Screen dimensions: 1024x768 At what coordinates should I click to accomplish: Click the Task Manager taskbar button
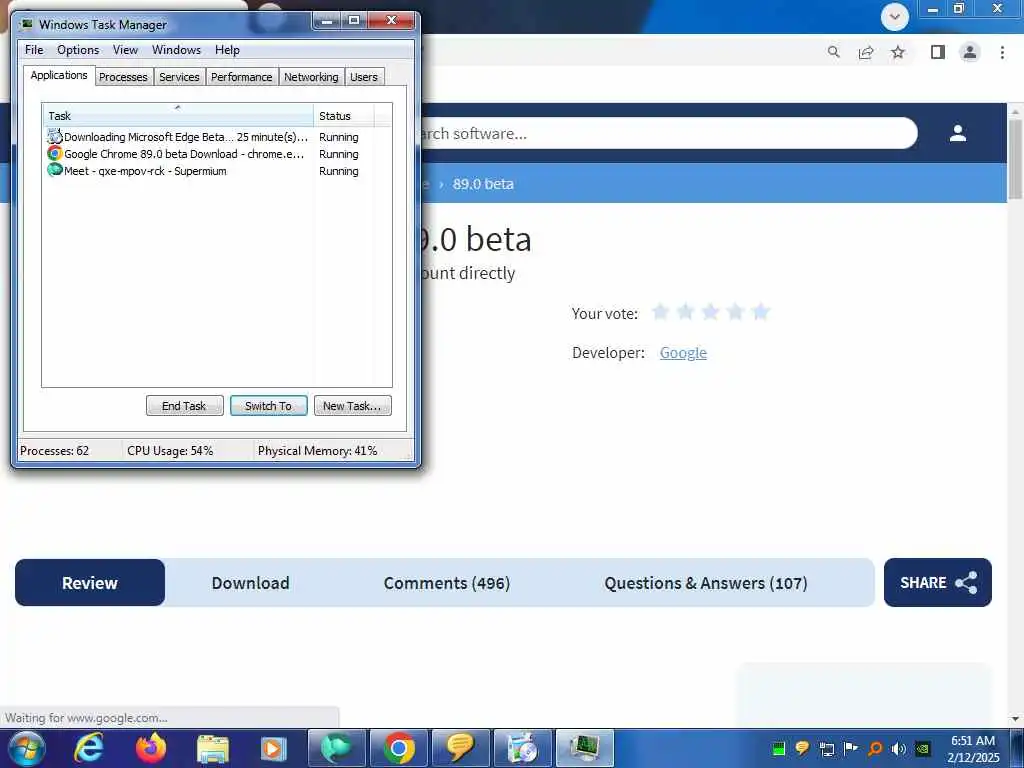(584, 748)
